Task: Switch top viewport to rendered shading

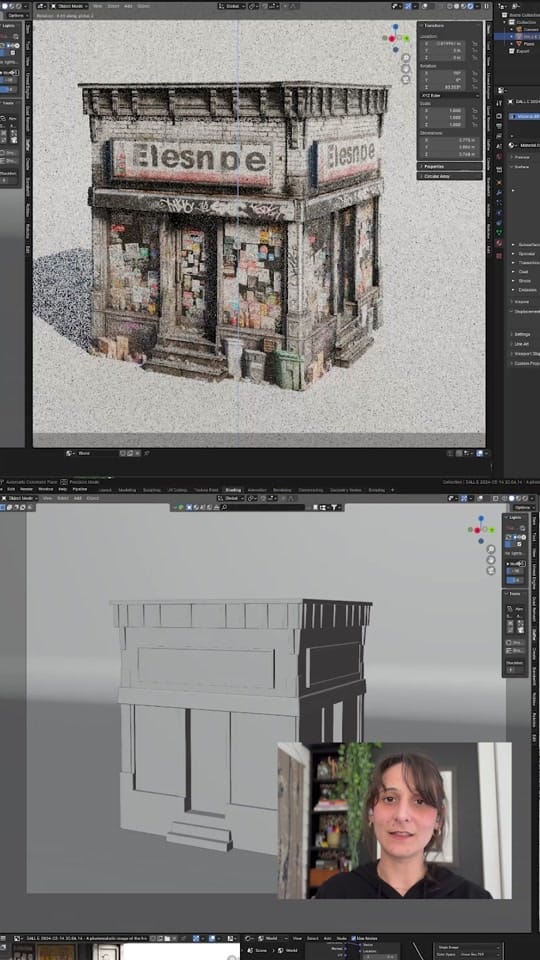Action: [x=470, y=6]
